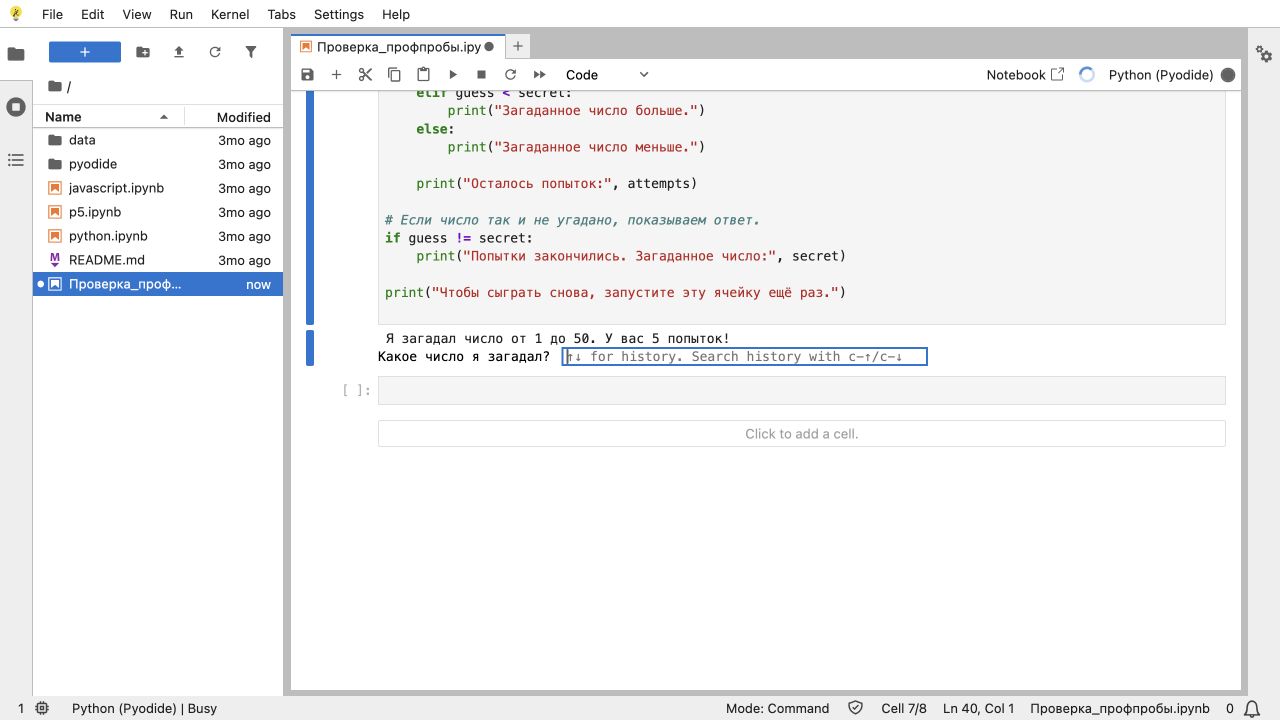Create a new folder in file browser
Image resolution: width=1280 pixels, height=720 pixels.
pos(143,52)
